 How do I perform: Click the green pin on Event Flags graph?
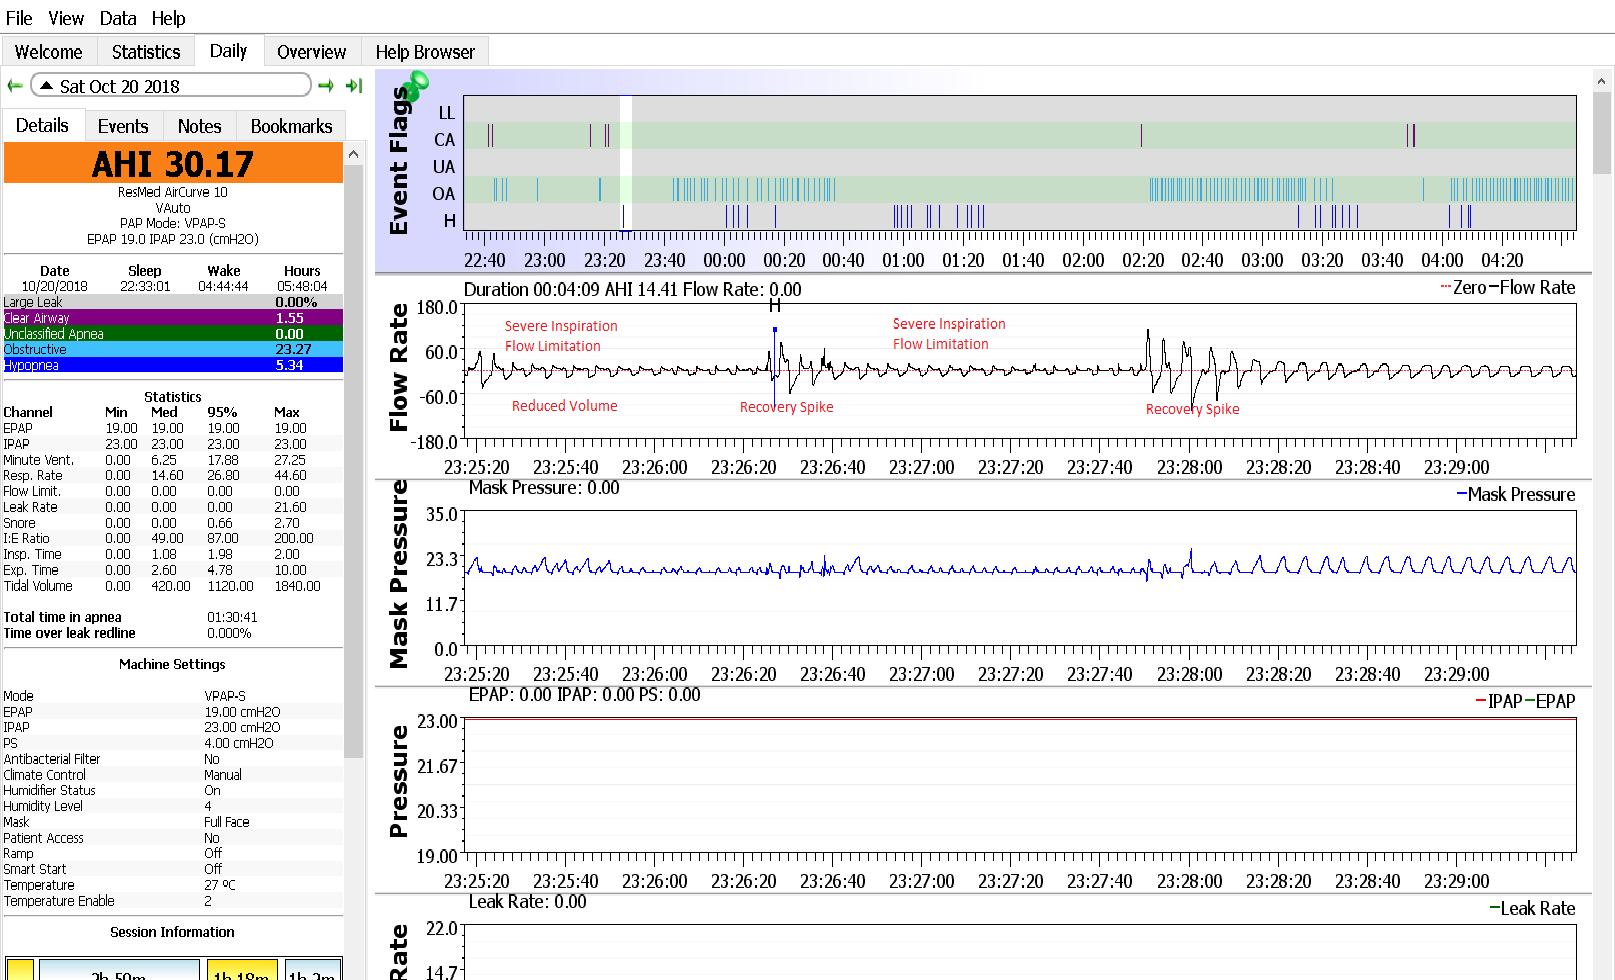tap(415, 84)
